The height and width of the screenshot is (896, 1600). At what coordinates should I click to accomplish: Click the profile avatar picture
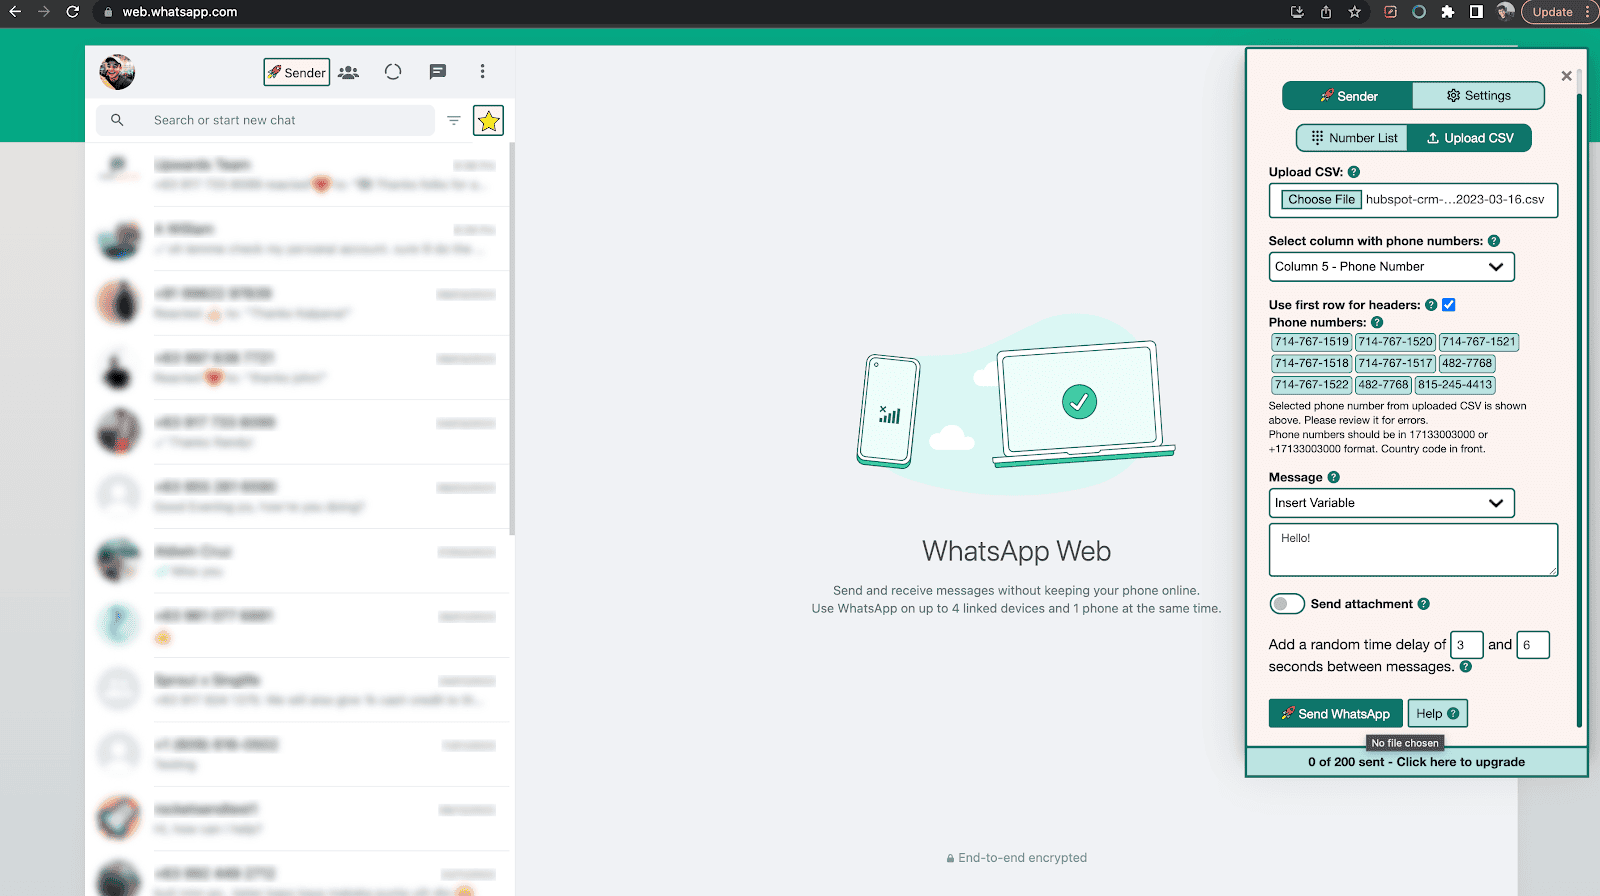117,72
